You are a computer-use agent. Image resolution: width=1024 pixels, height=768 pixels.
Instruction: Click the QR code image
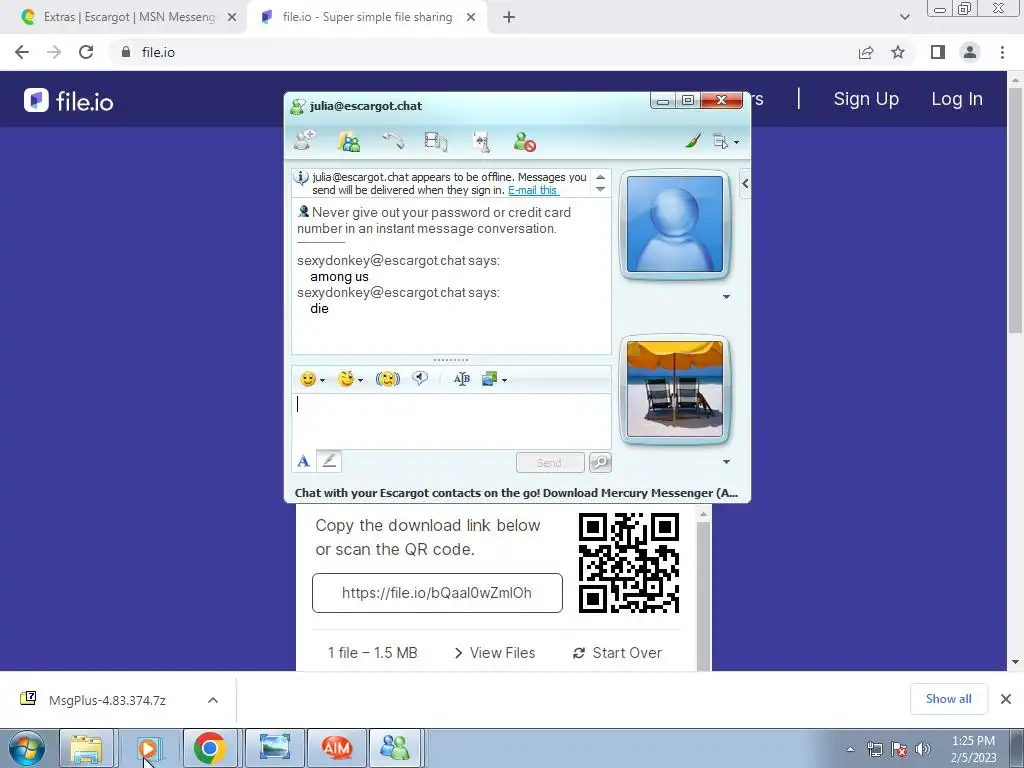coord(629,562)
